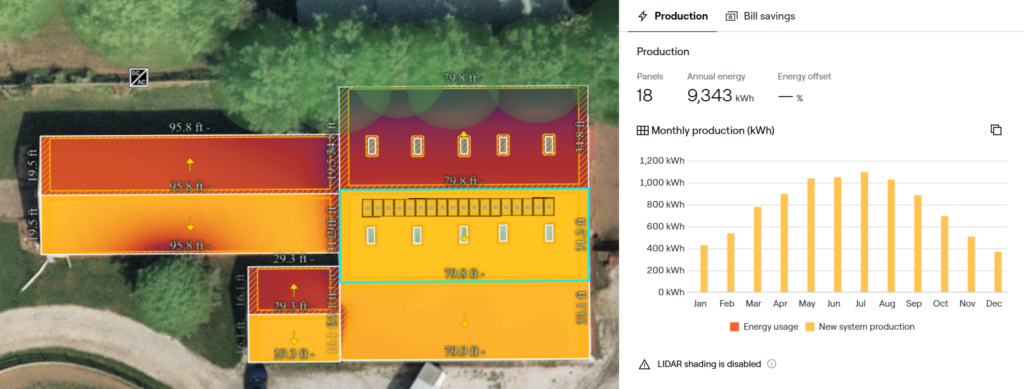Click the December production bar

coord(998,272)
